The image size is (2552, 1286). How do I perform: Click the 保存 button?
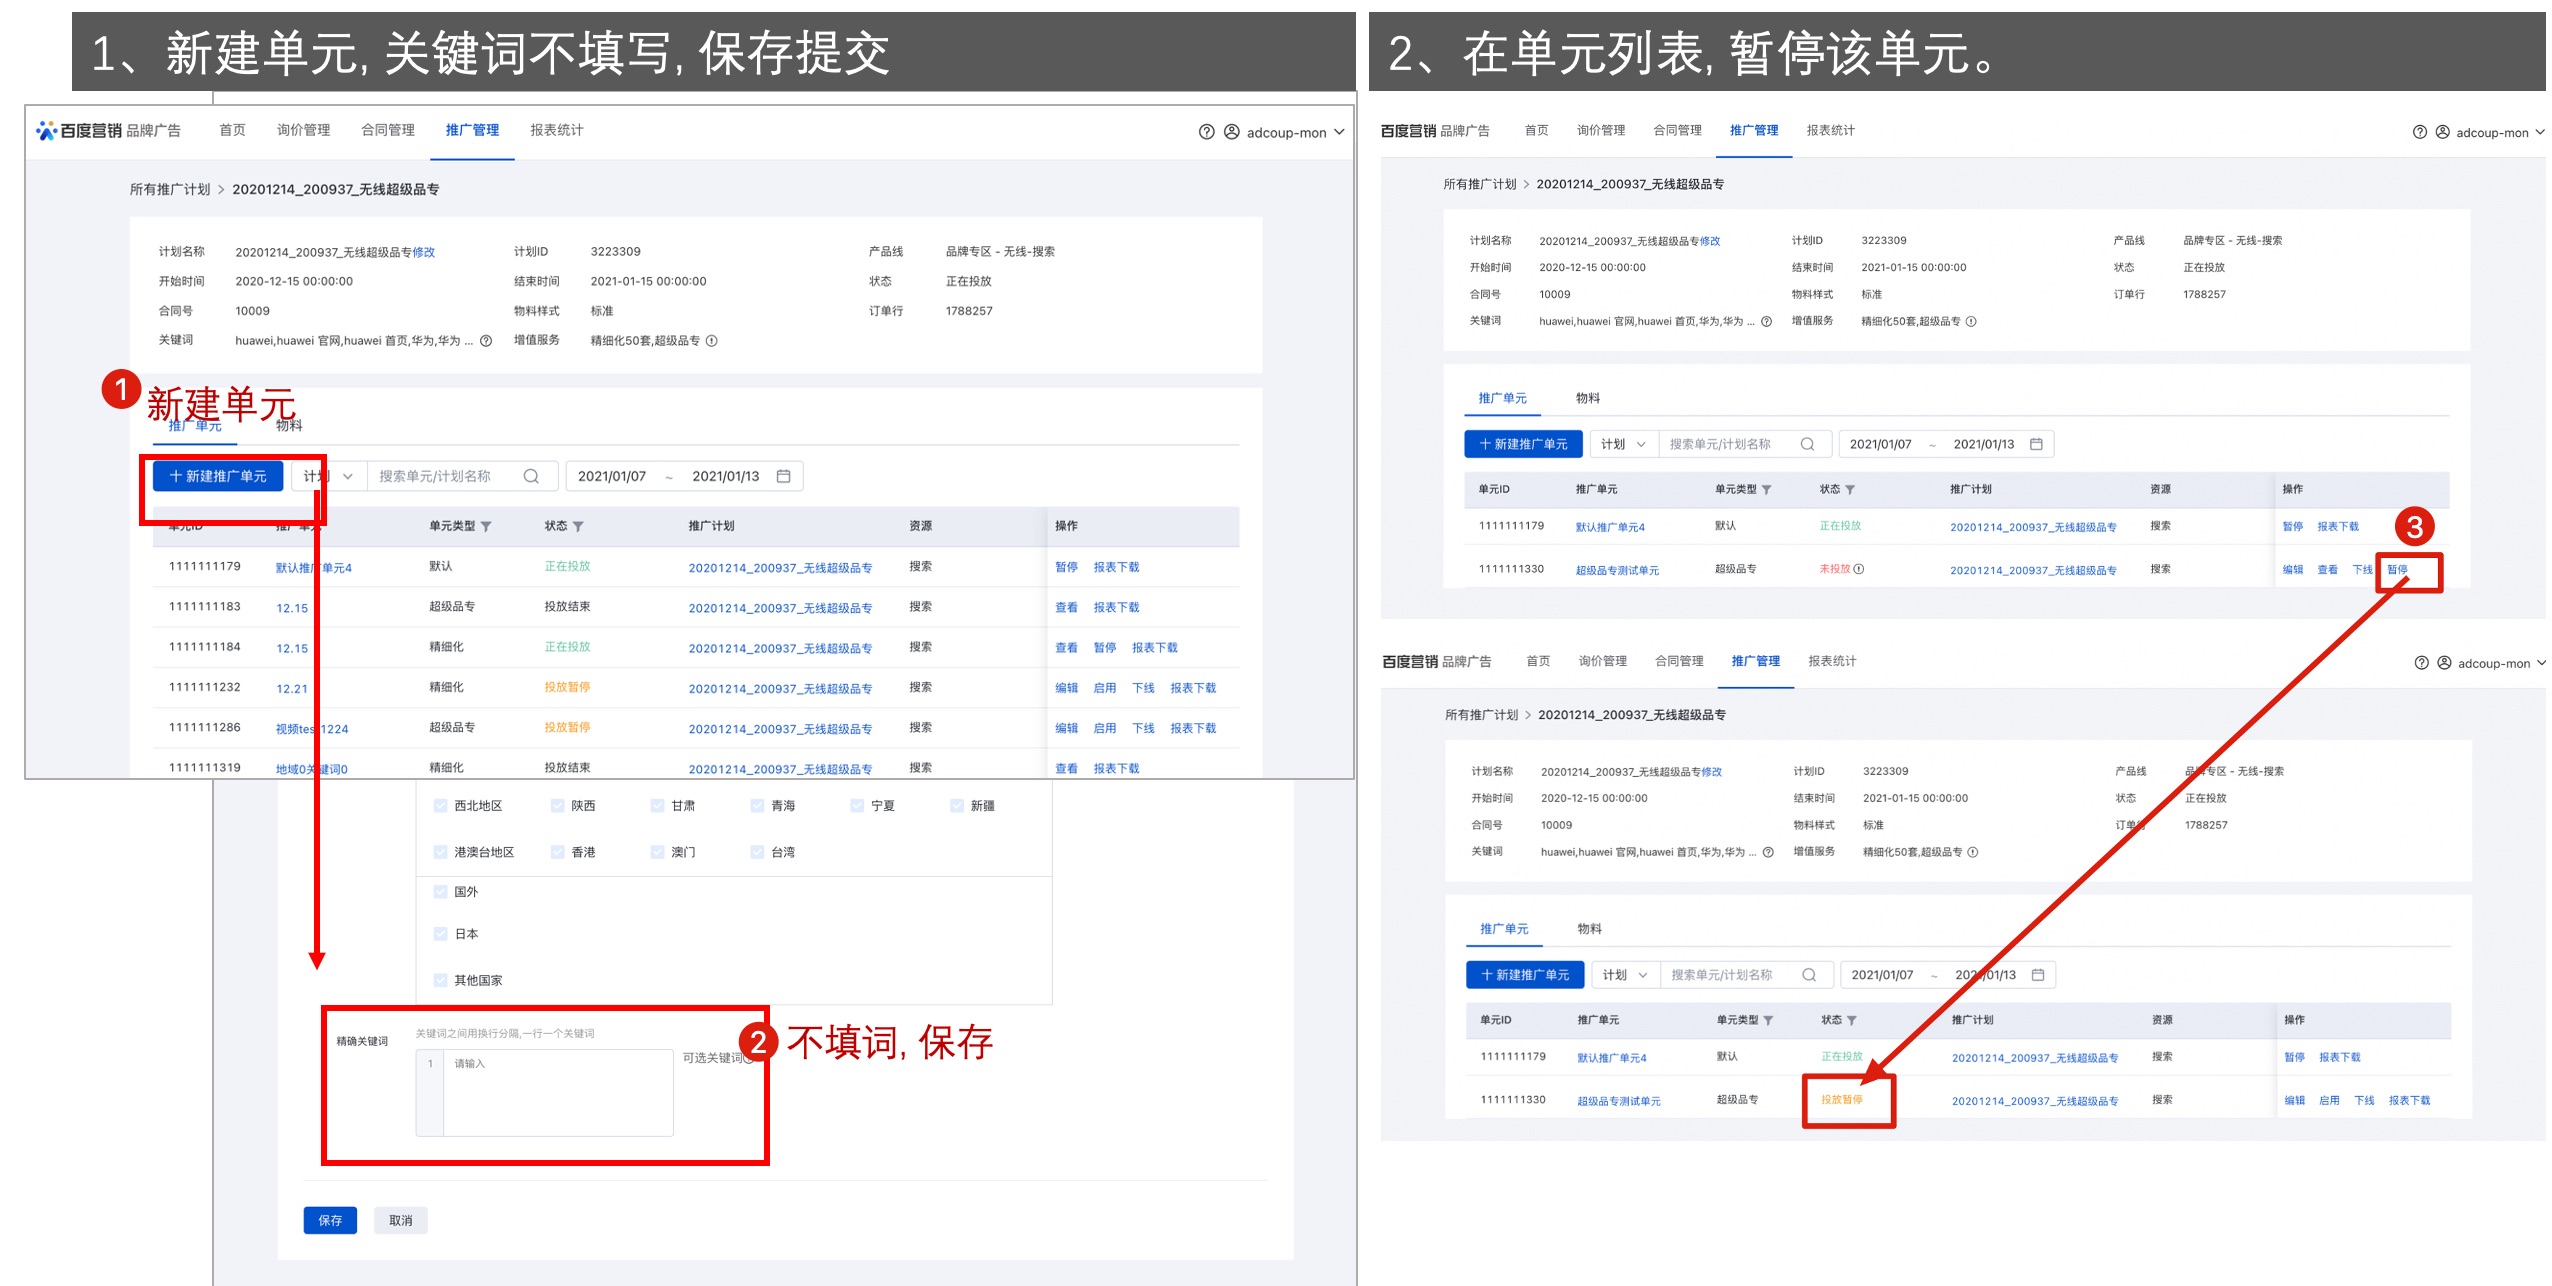[330, 1220]
